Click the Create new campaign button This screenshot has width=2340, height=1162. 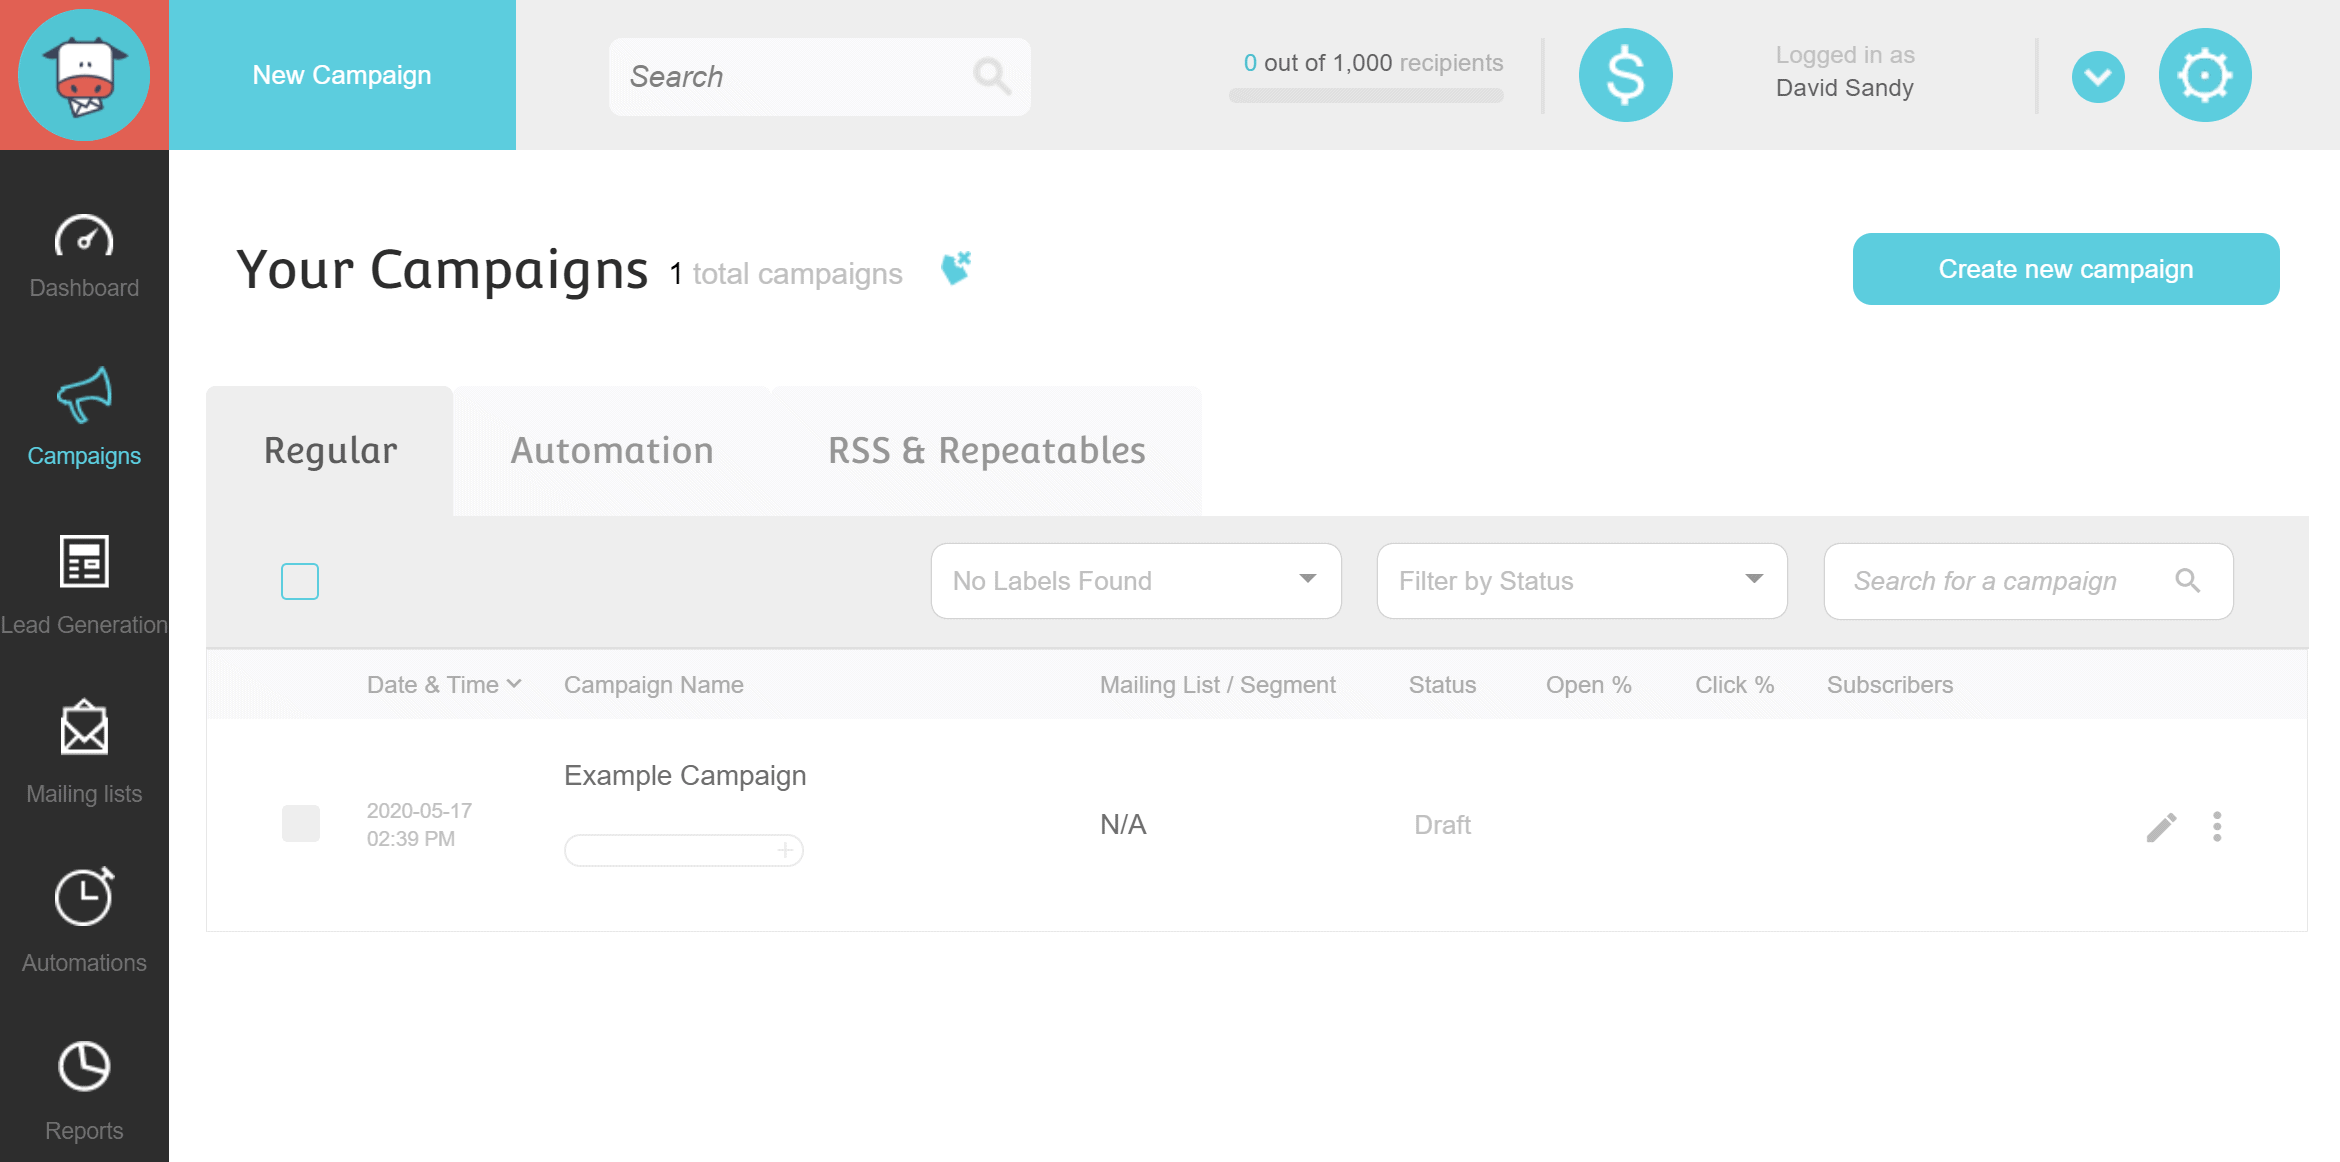pos(2065,269)
